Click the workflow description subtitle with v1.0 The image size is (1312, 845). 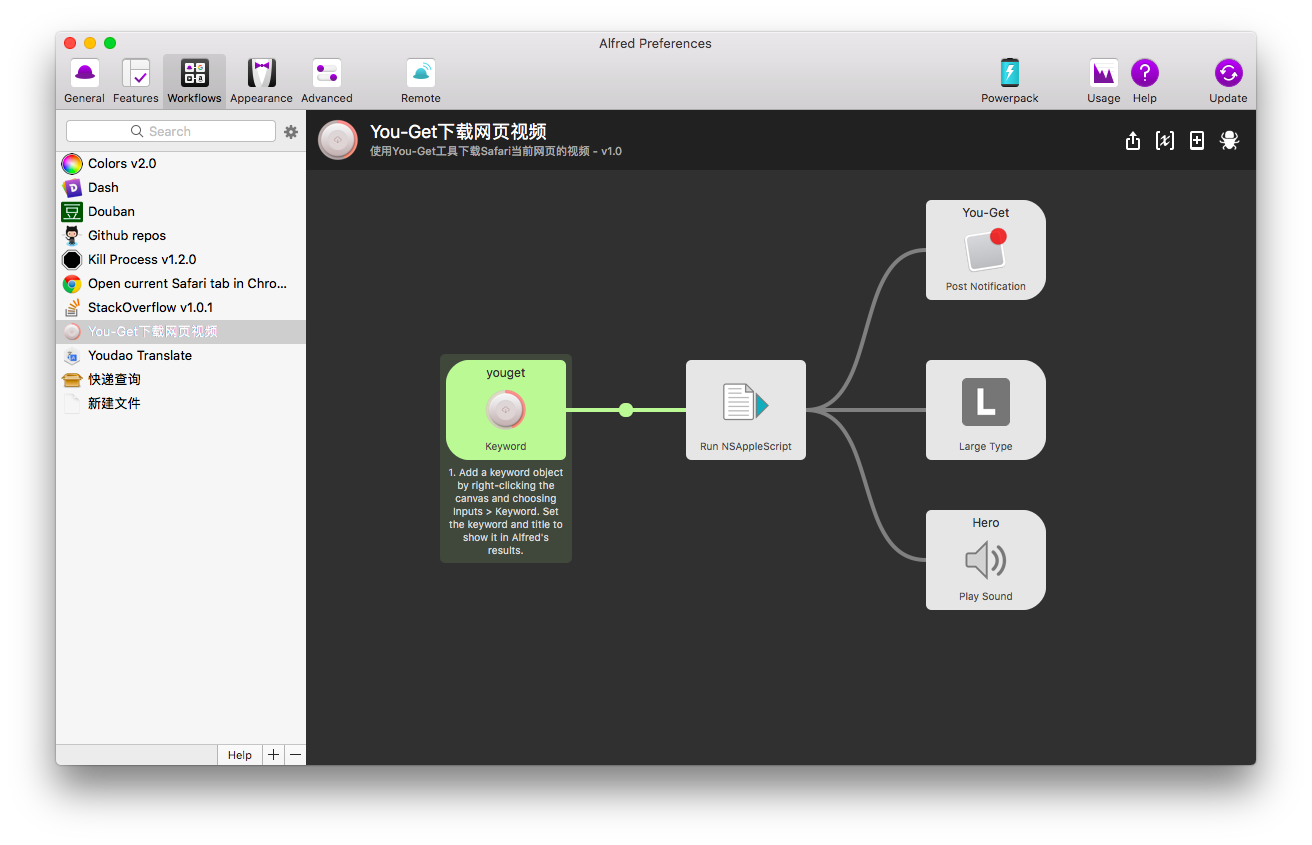[496, 152]
